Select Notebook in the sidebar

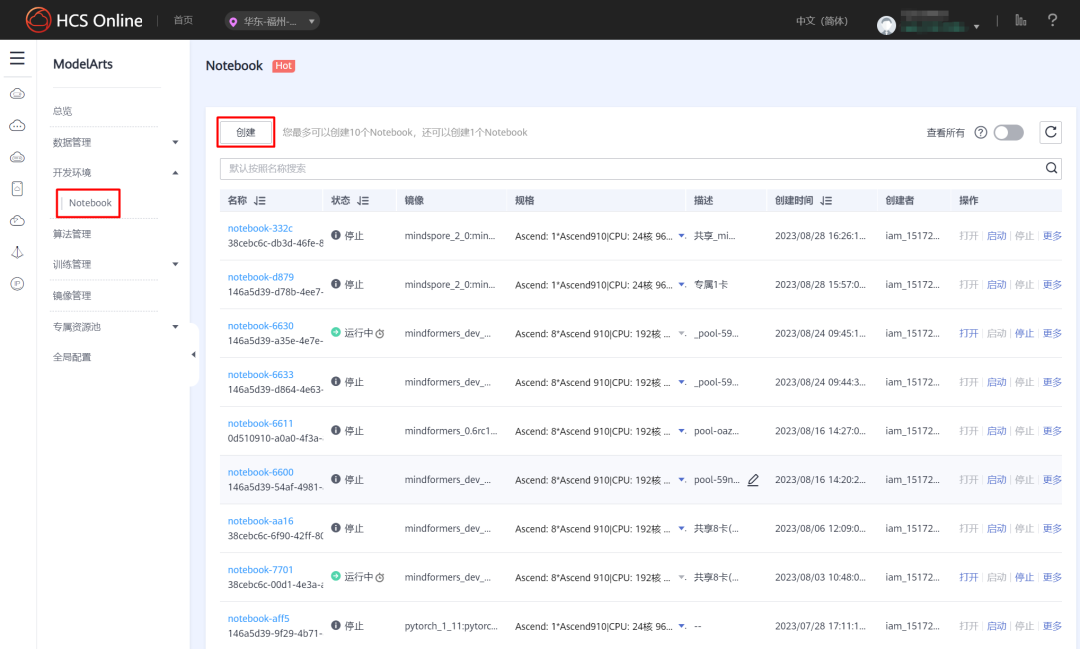coord(90,203)
